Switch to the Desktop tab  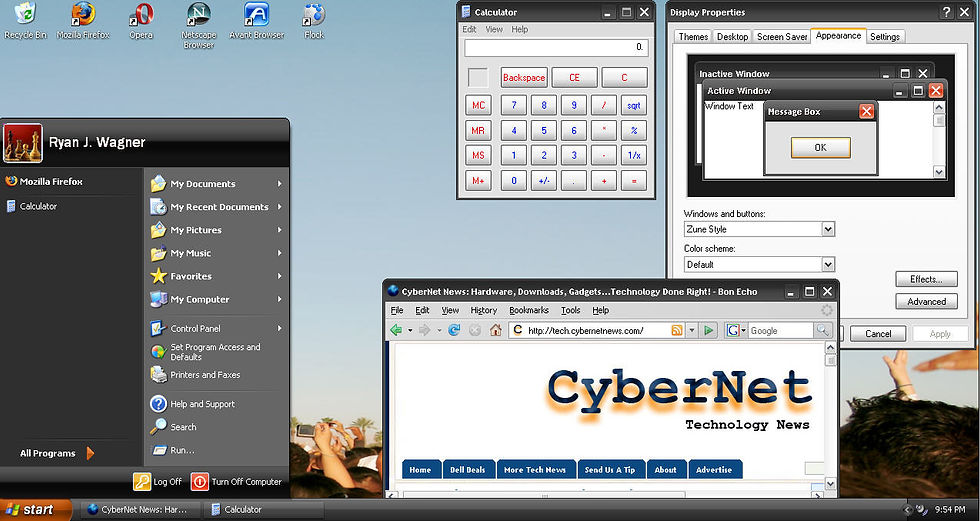(x=732, y=37)
